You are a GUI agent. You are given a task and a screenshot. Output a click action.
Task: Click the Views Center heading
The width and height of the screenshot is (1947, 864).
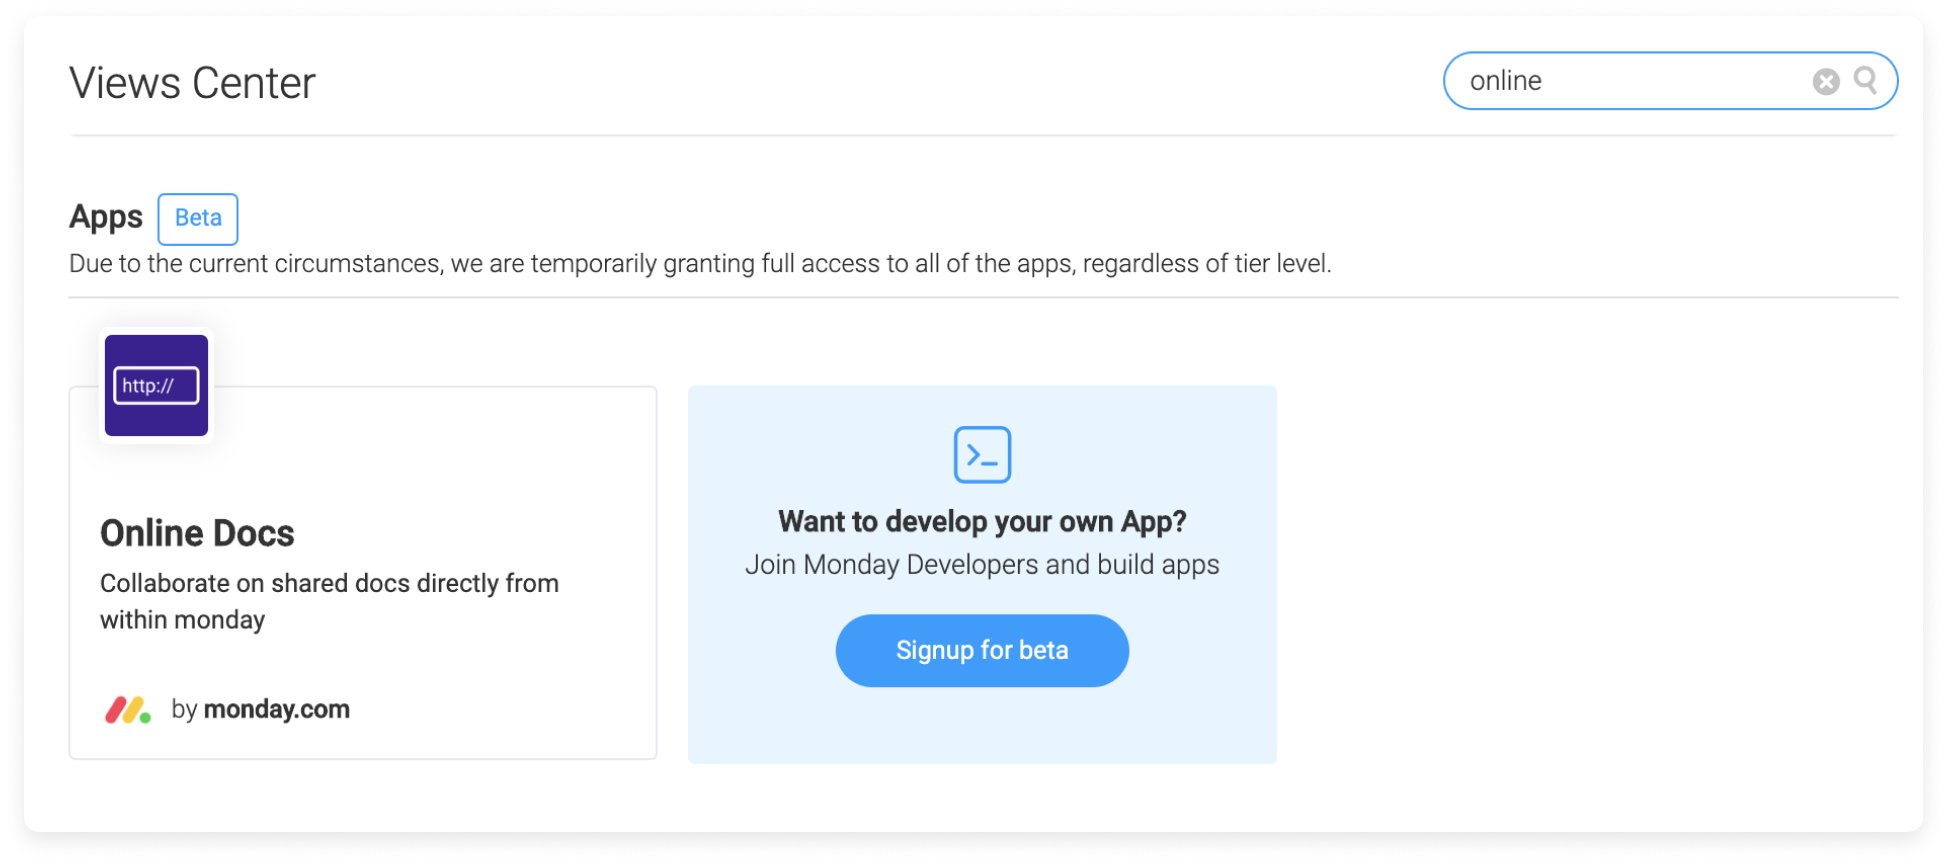coord(192,83)
